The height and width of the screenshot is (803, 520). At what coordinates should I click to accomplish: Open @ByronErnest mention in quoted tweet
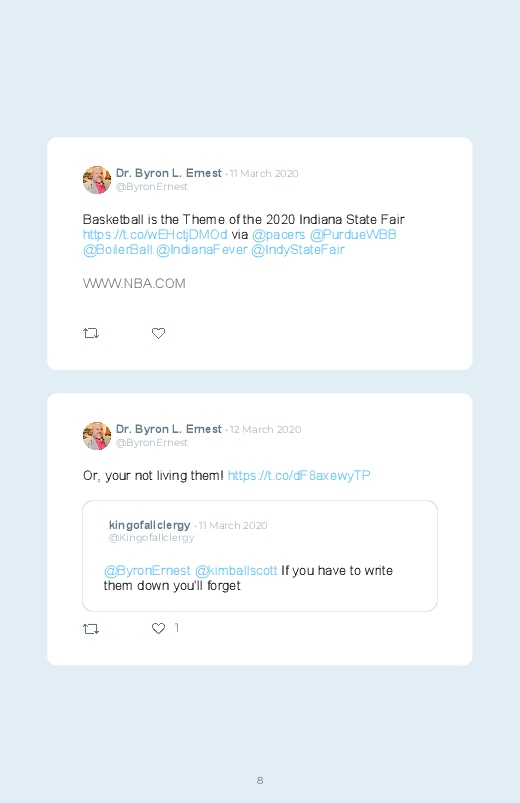tap(147, 570)
